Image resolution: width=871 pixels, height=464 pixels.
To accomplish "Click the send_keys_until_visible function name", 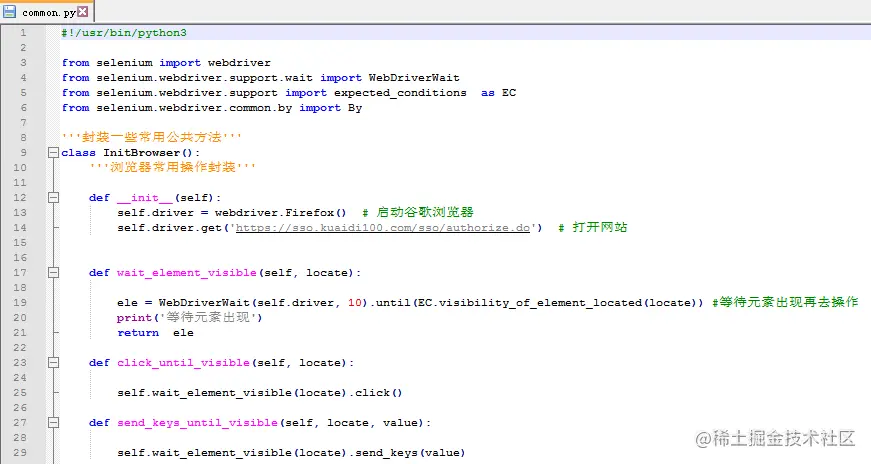I will [x=197, y=422].
